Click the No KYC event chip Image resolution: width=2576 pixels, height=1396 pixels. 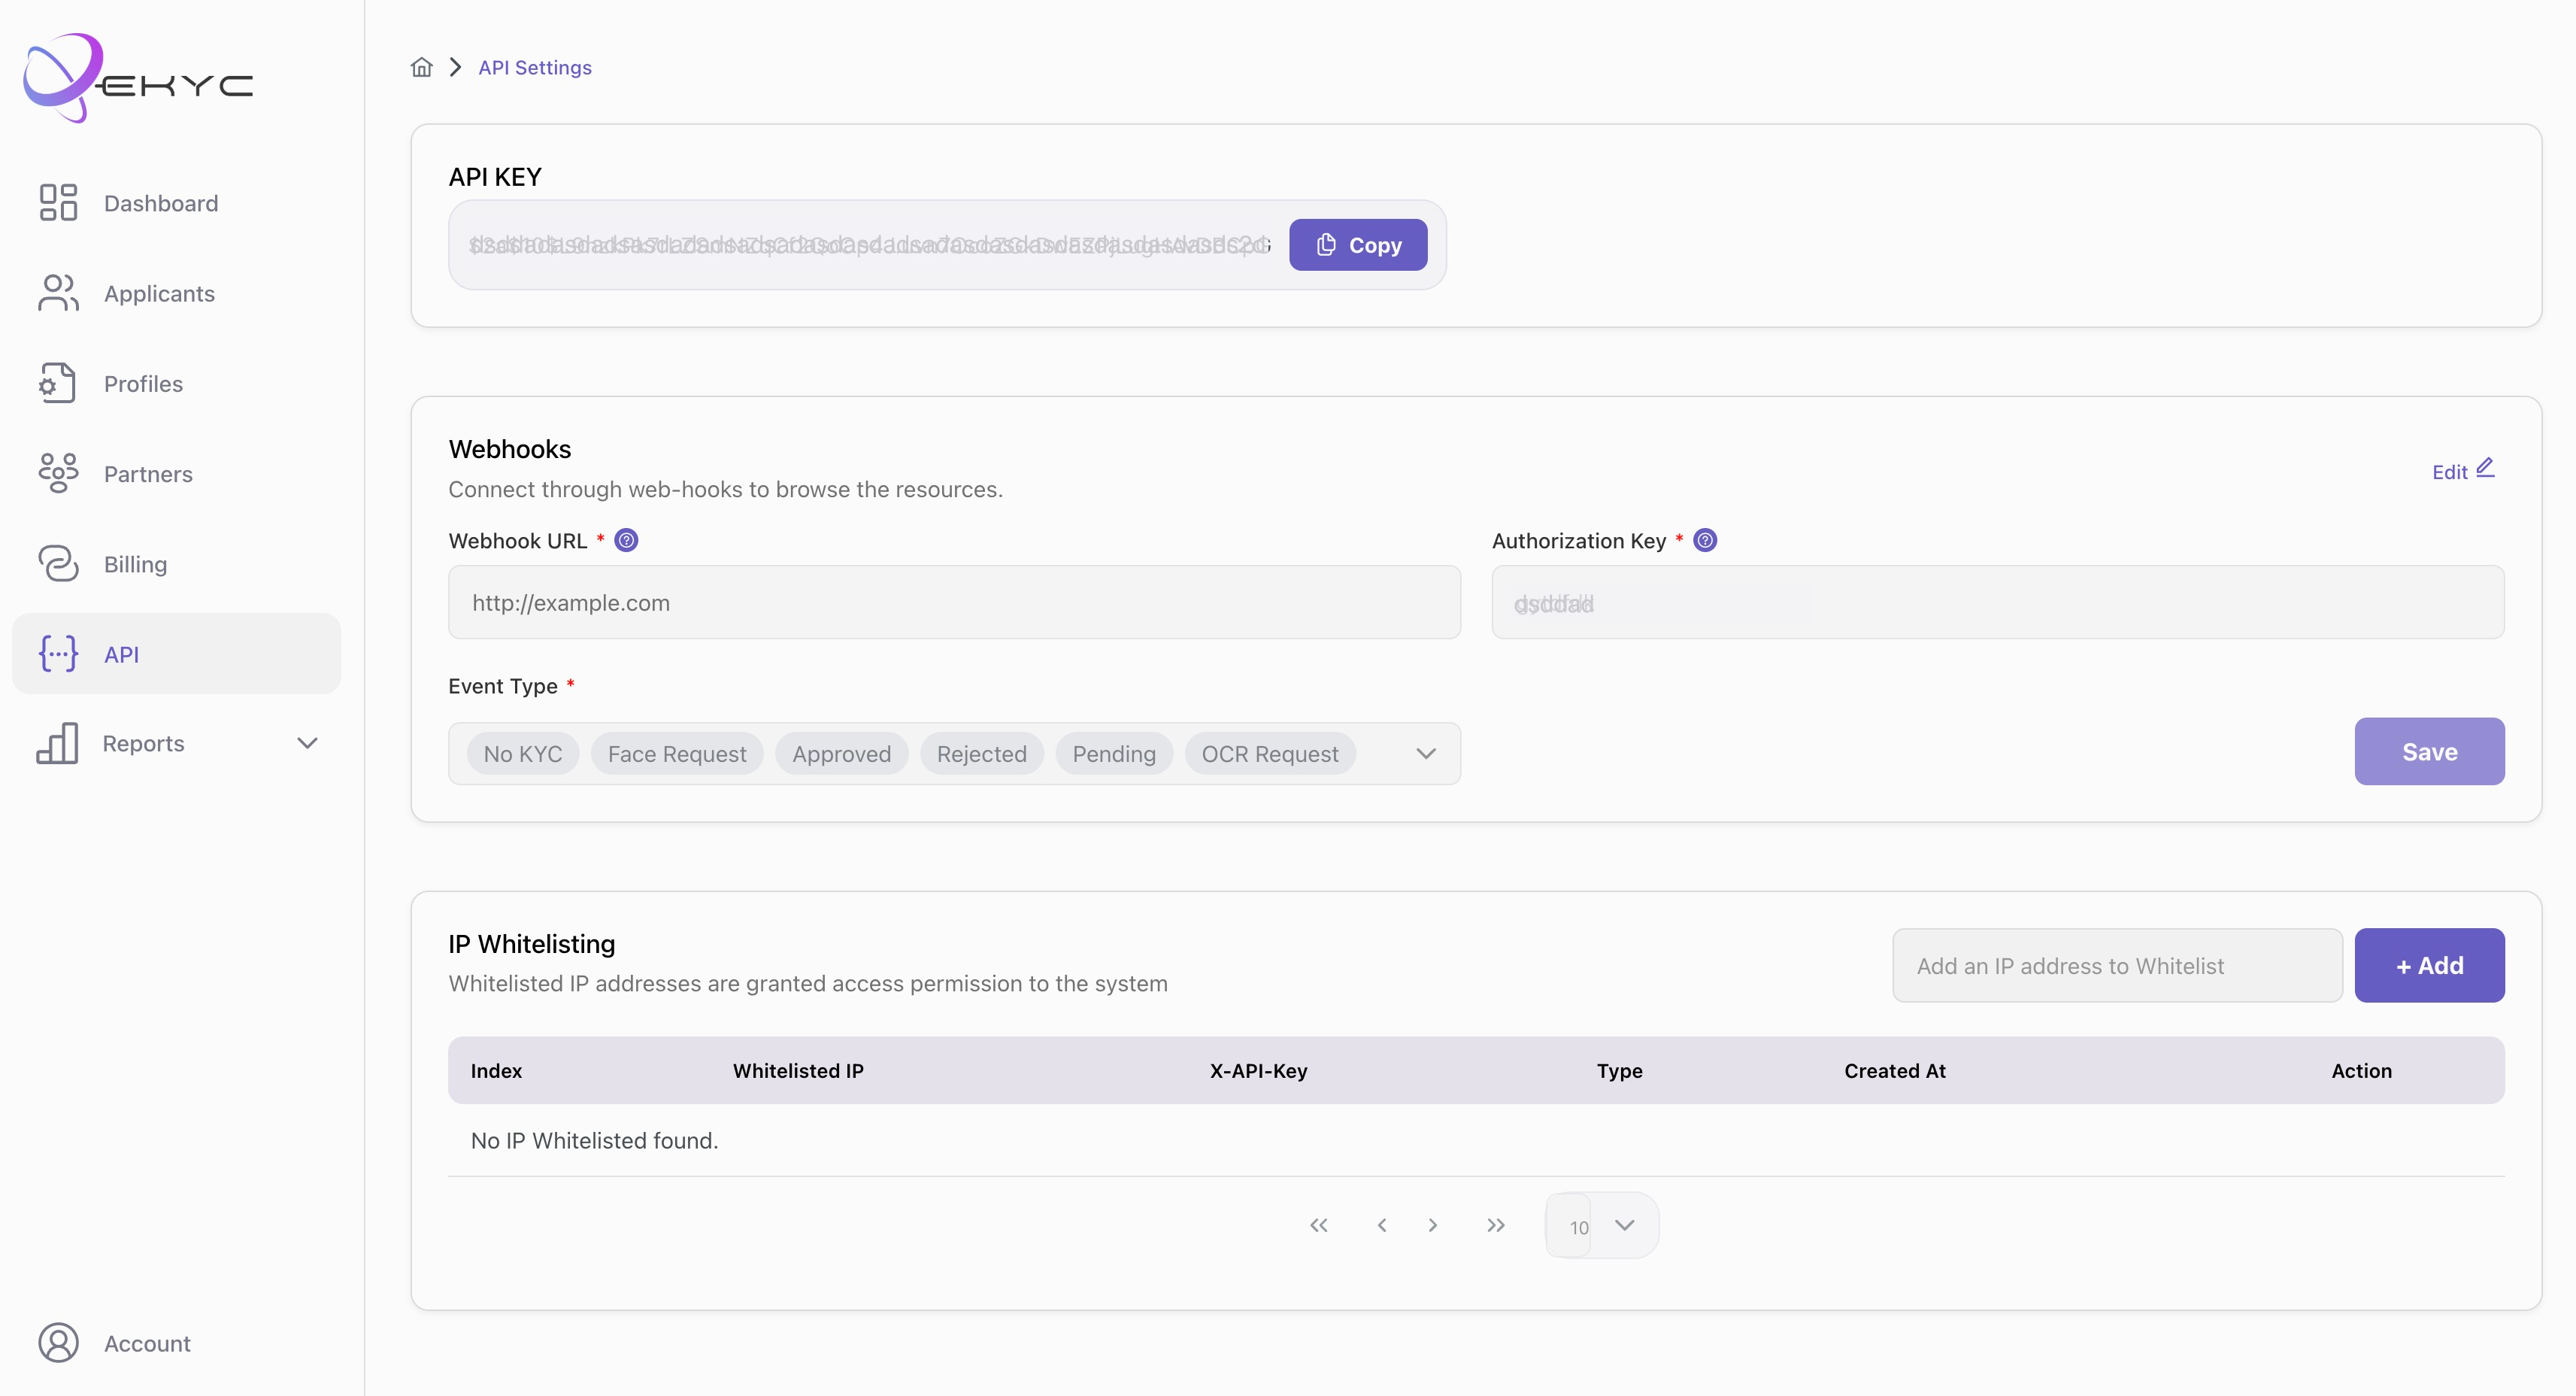(x=523, y=753)
